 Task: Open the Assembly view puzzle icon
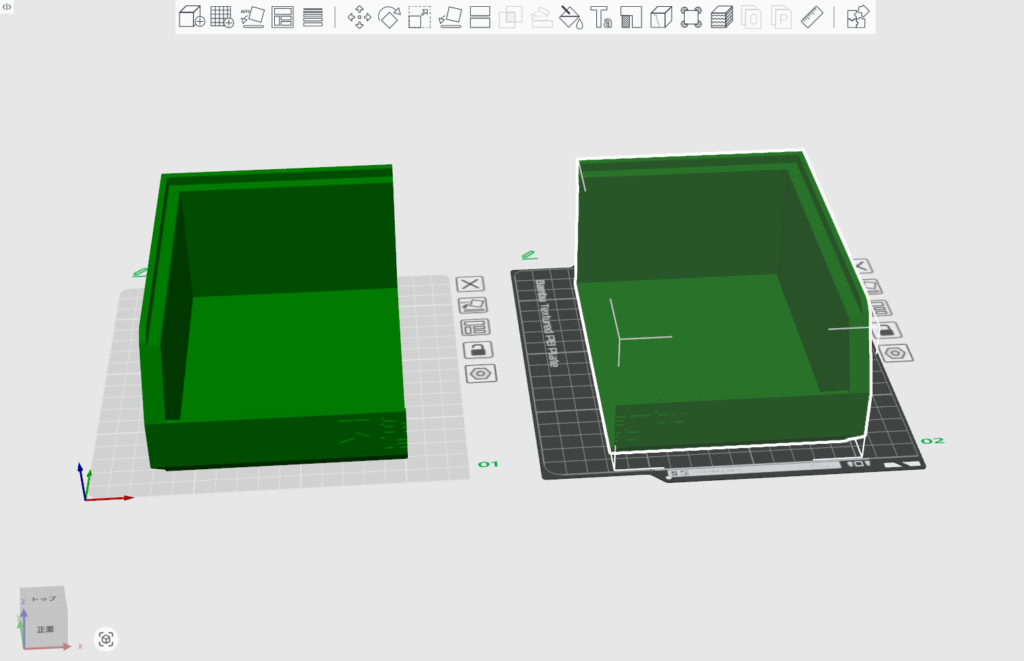[857, 17]
